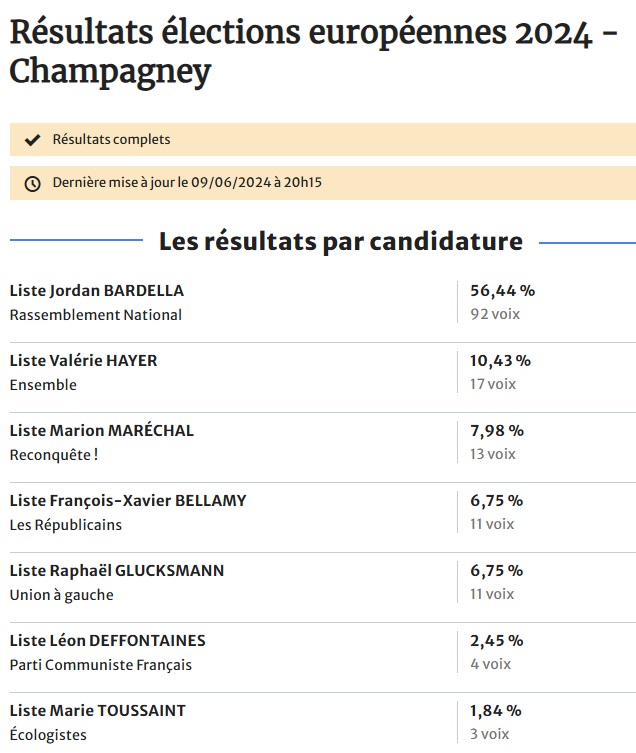The image size is (636, 753).
Task: Click the 10,43 % score for Hayer
Action: tap(500, 361)
